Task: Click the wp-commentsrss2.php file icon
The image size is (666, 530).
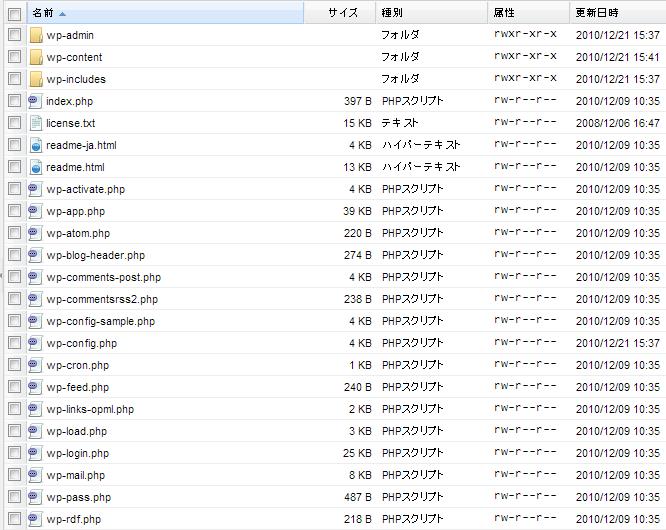Action: (x=35, y=299)
